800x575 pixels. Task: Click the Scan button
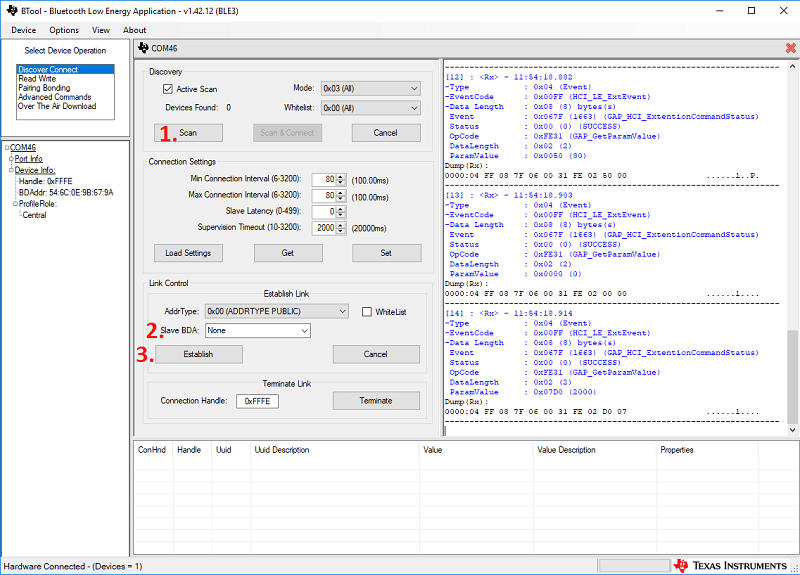point(188,133)
